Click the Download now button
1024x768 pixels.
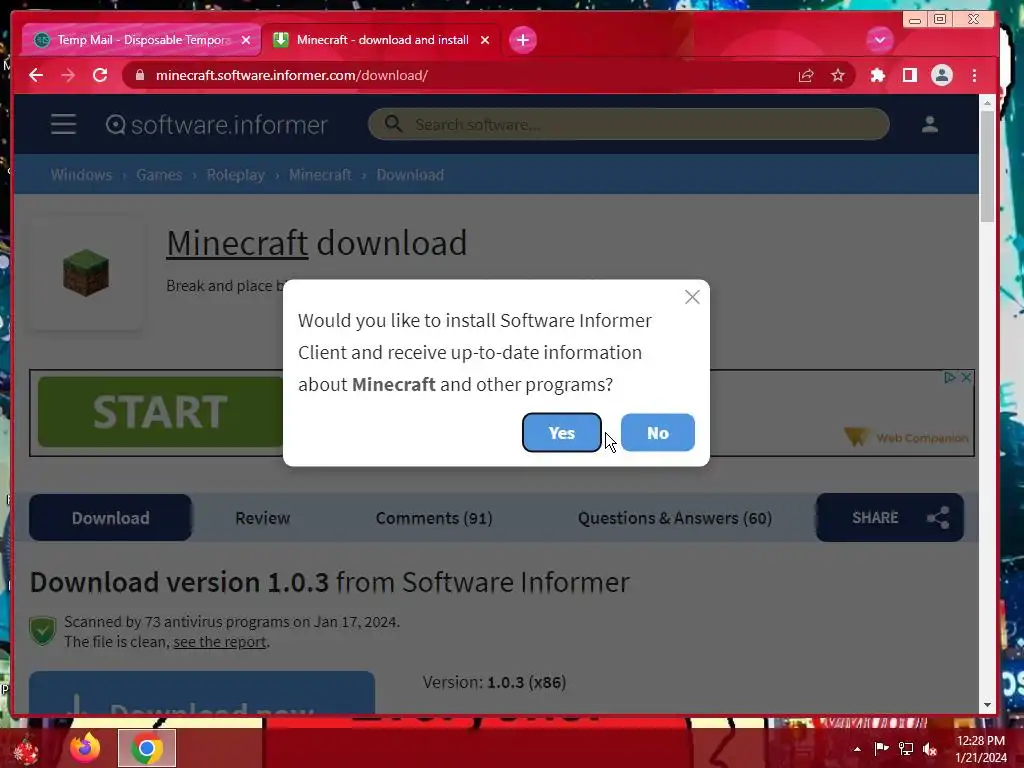tap(202, 693)
